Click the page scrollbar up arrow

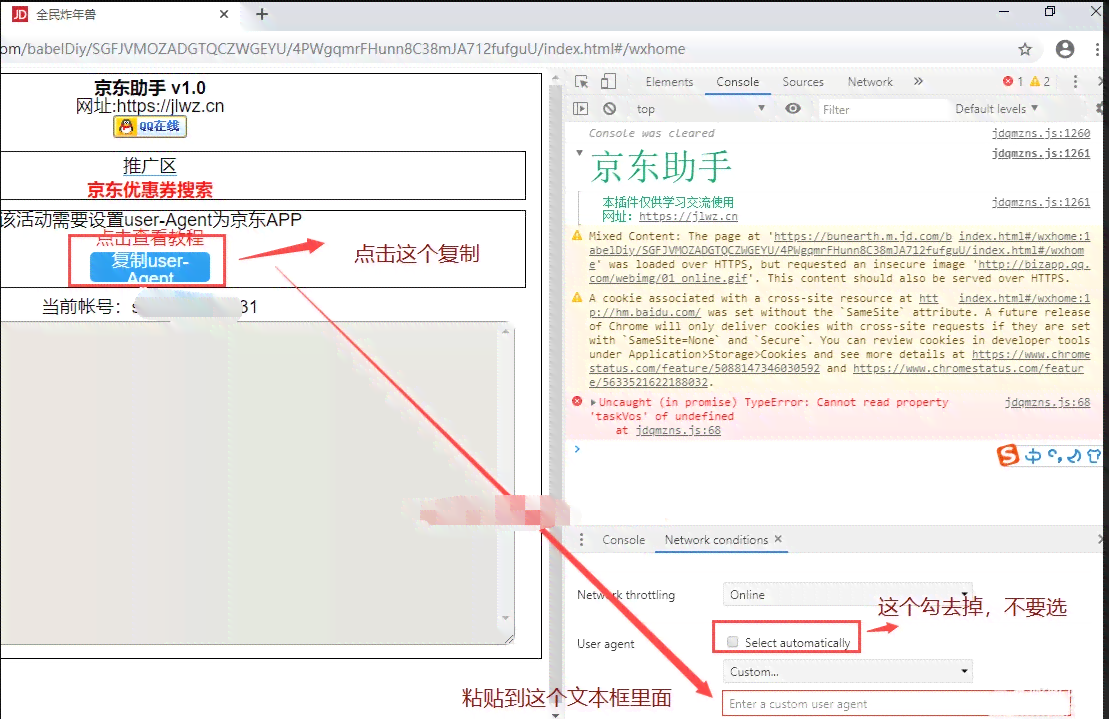(555, 78)
